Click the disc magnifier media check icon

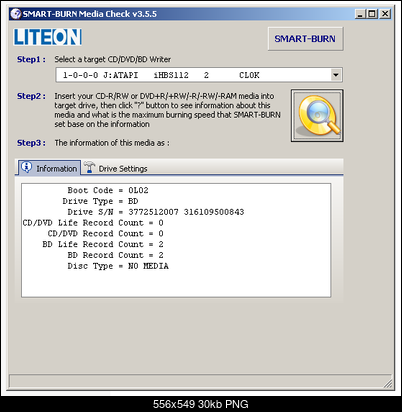coord(317,115)
